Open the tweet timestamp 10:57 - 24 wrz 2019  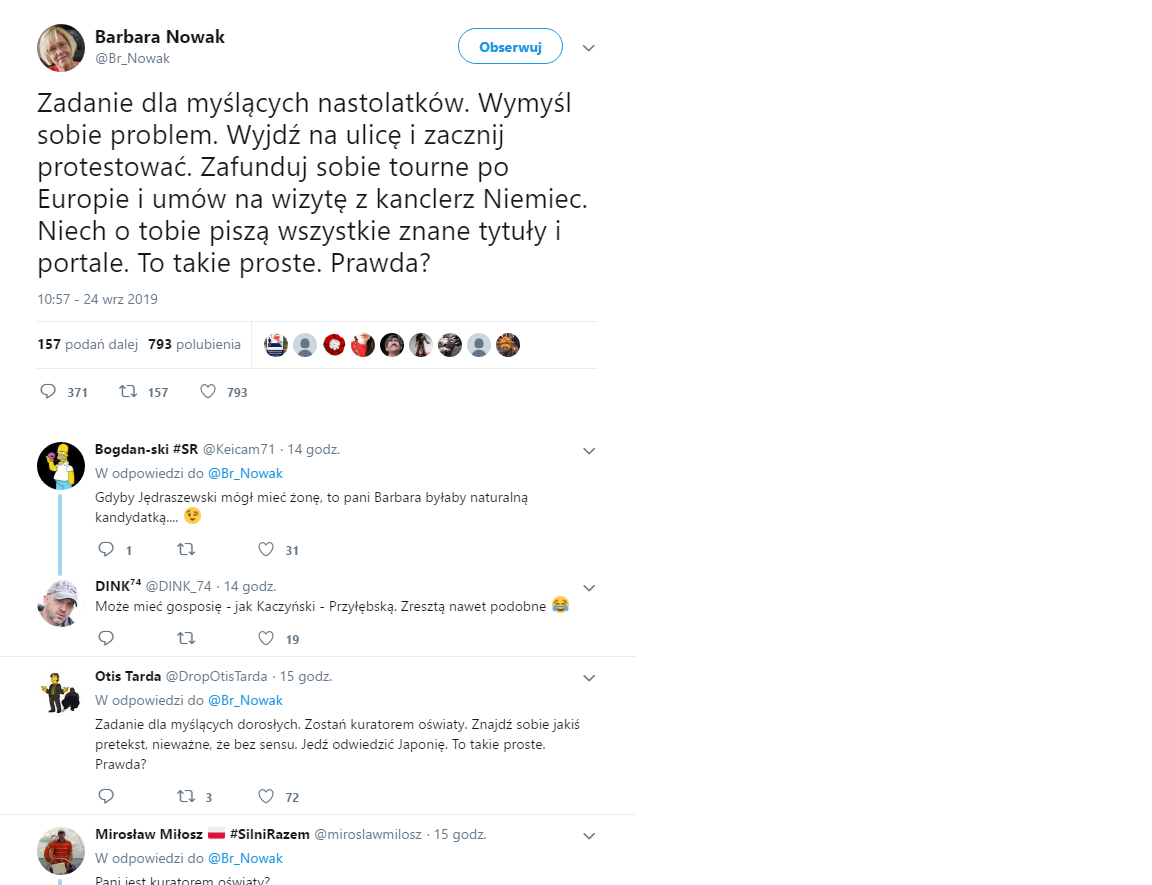97,299
